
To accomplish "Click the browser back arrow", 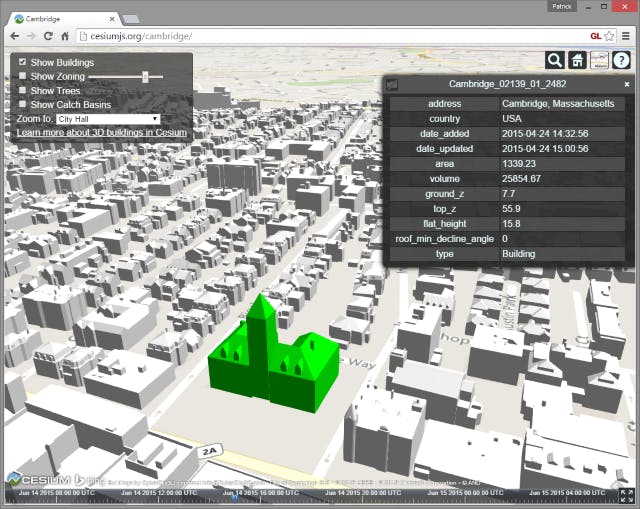I will 15,36.
